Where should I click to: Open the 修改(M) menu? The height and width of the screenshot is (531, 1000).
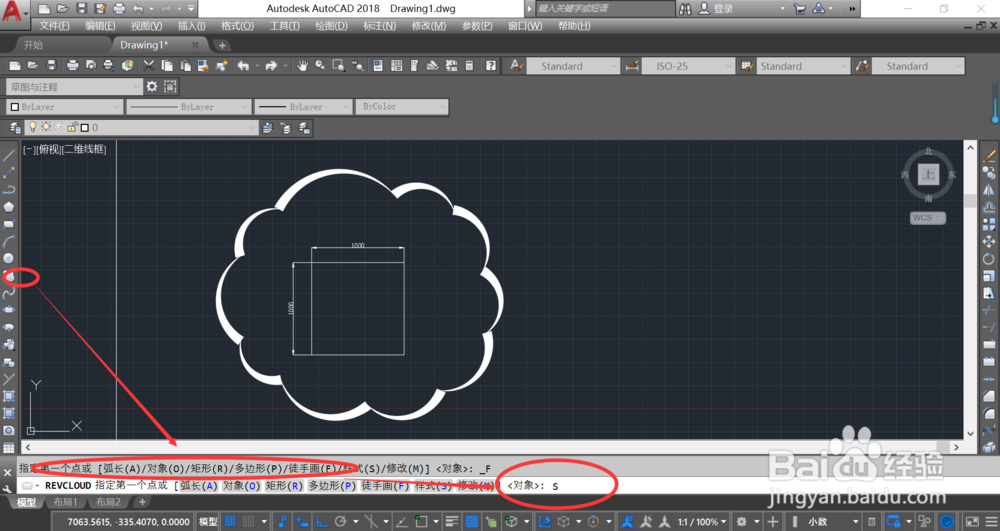[x=429, y=25]
